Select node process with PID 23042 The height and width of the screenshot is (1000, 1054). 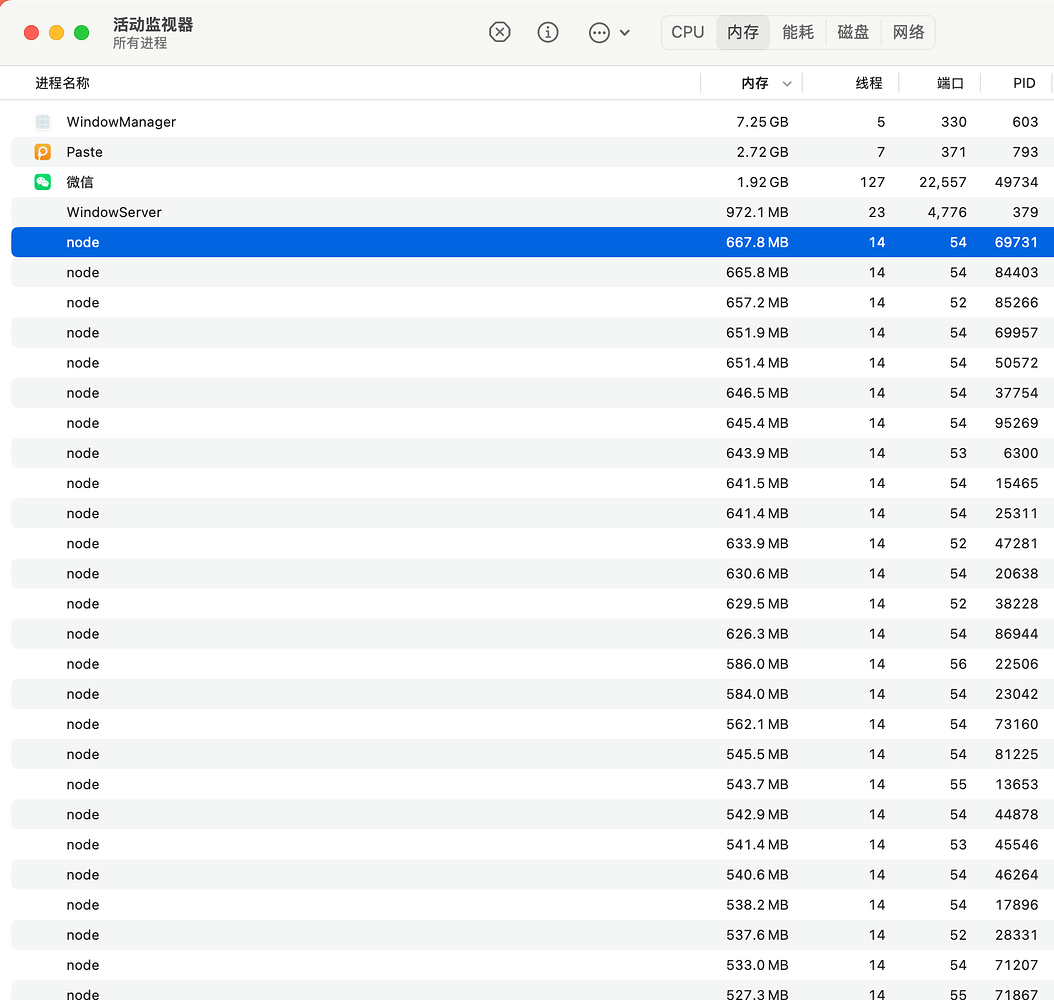(x=532, y=694)
